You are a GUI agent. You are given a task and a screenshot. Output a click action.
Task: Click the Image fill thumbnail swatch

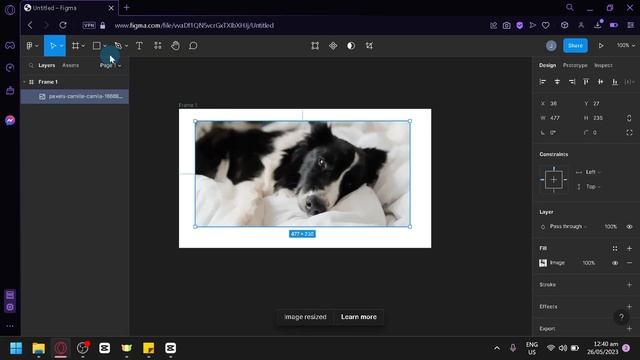(543, 263)
